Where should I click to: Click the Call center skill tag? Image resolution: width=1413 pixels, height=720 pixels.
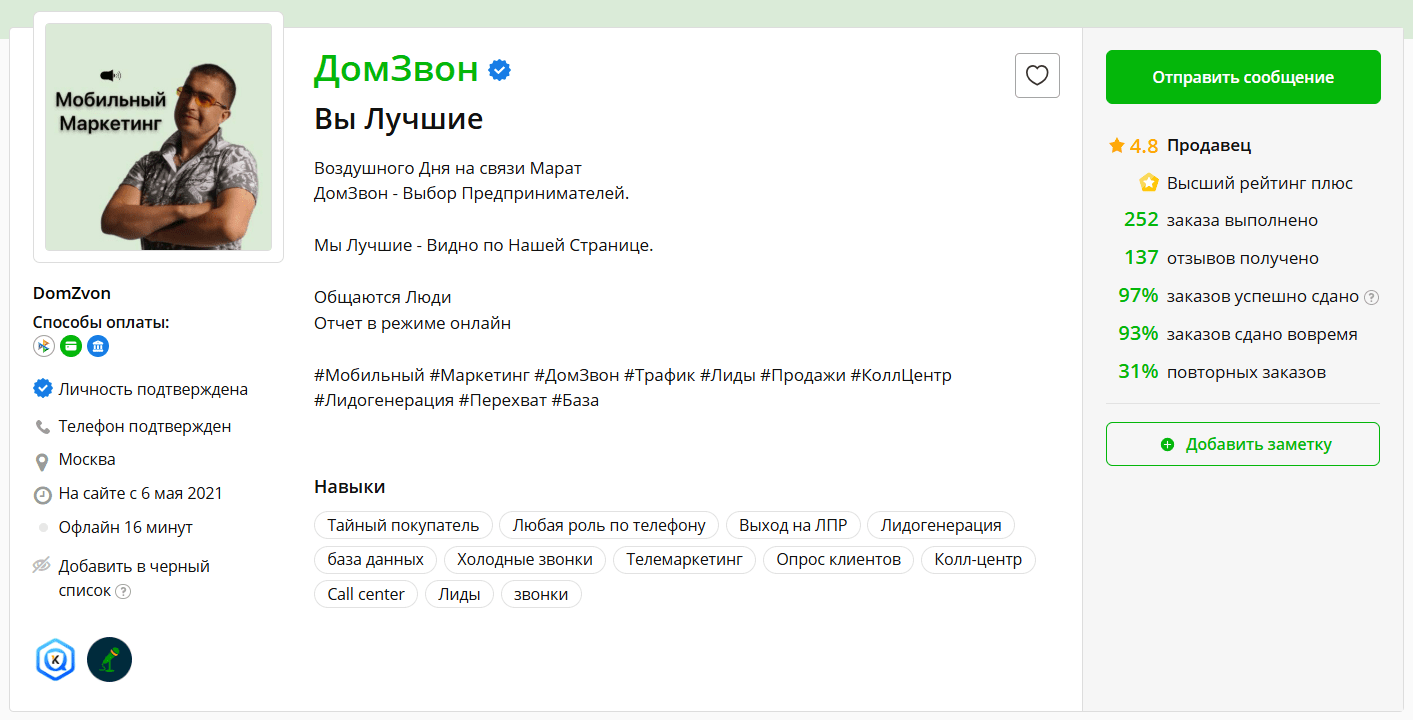coord(366,594)
